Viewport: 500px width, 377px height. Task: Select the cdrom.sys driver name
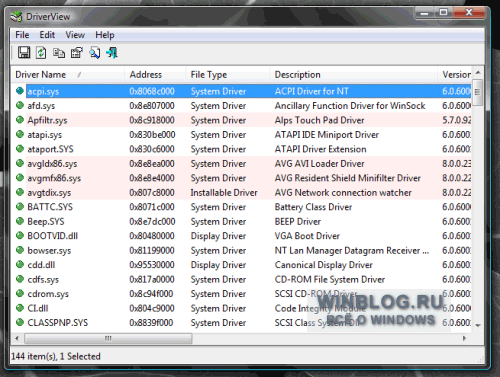48,294
